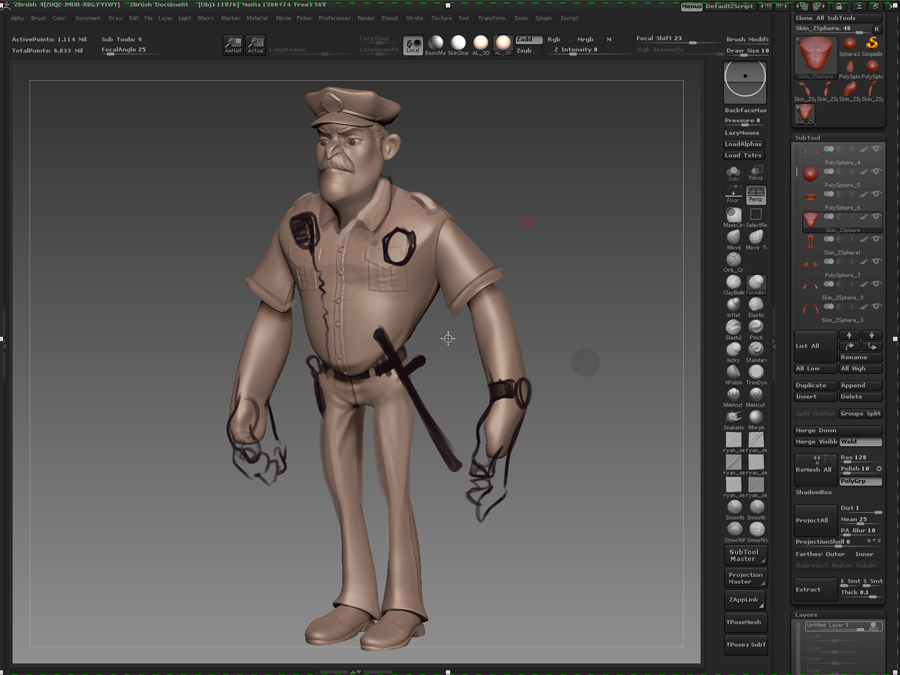900x675 pixels.
Task: Open the SubTool Master plugin menu
Action: (745, 555)
